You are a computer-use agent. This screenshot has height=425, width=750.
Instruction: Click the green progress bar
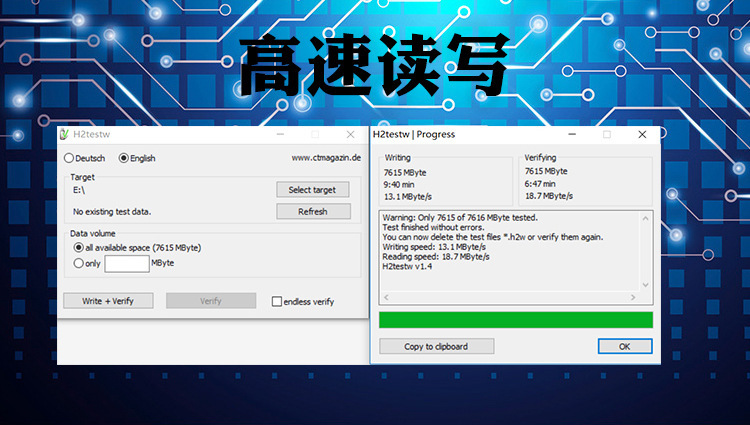click(516, 320)
